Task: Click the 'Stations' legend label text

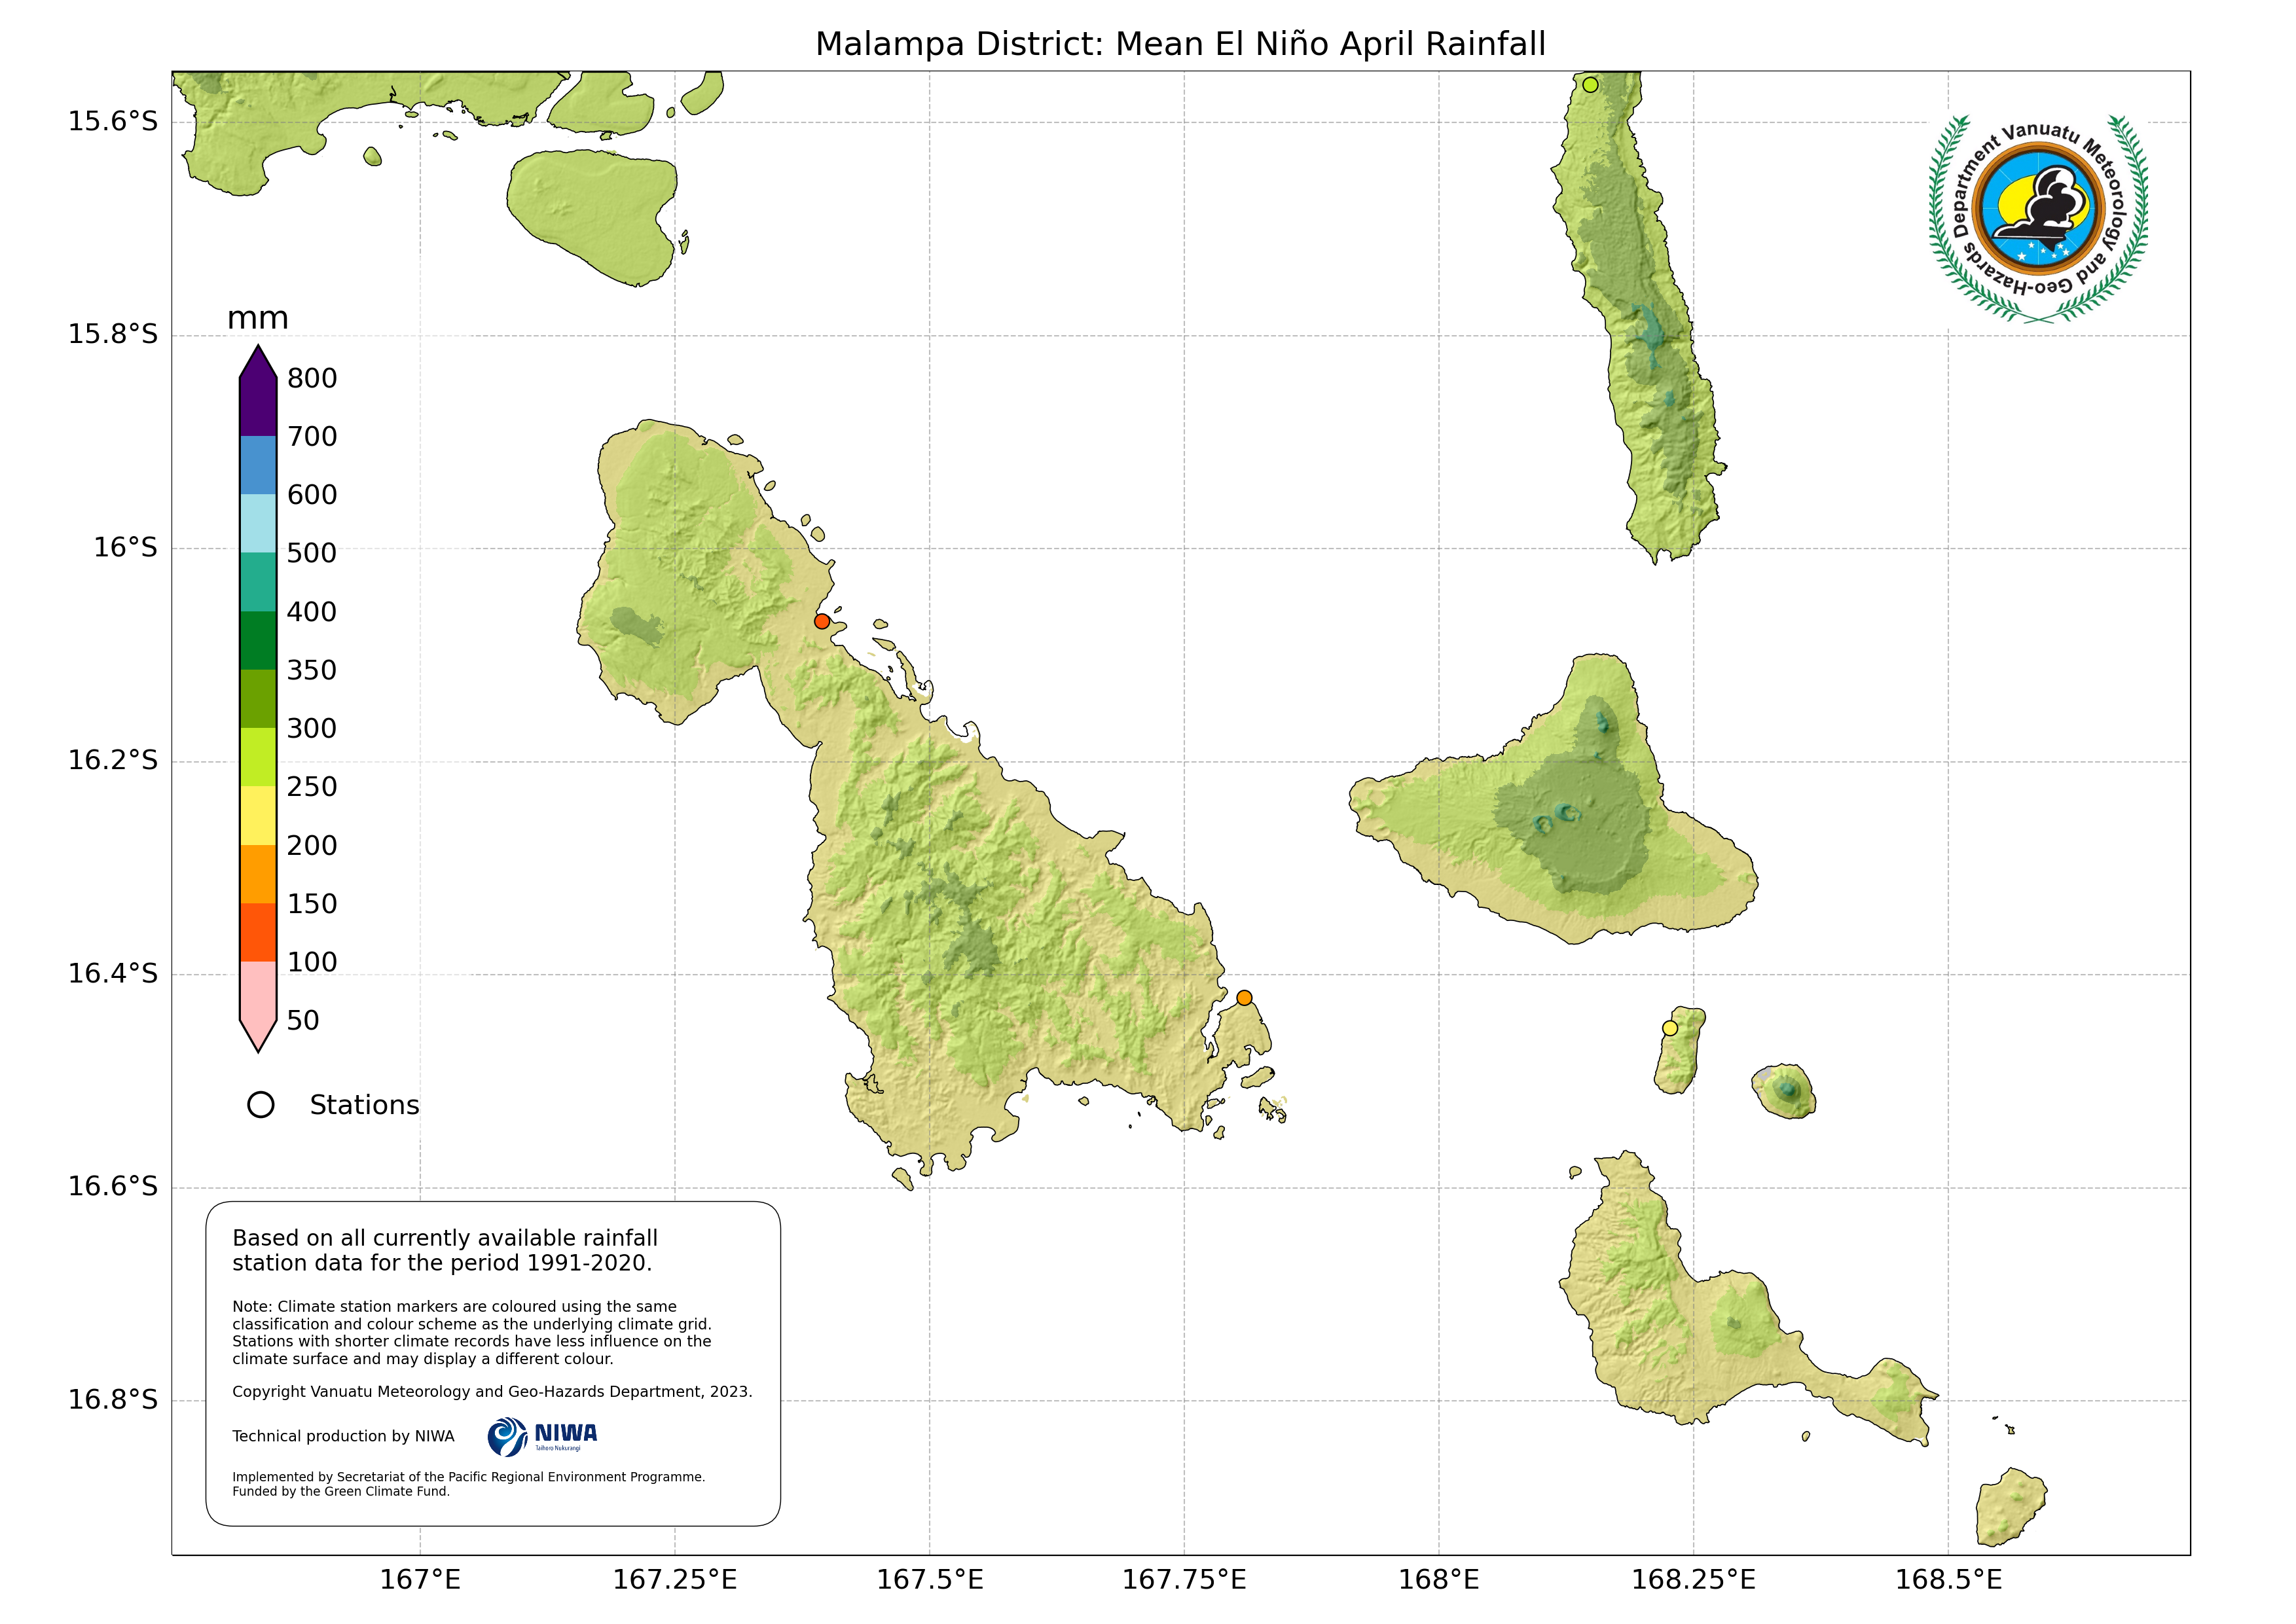Action: point(364,1105)
